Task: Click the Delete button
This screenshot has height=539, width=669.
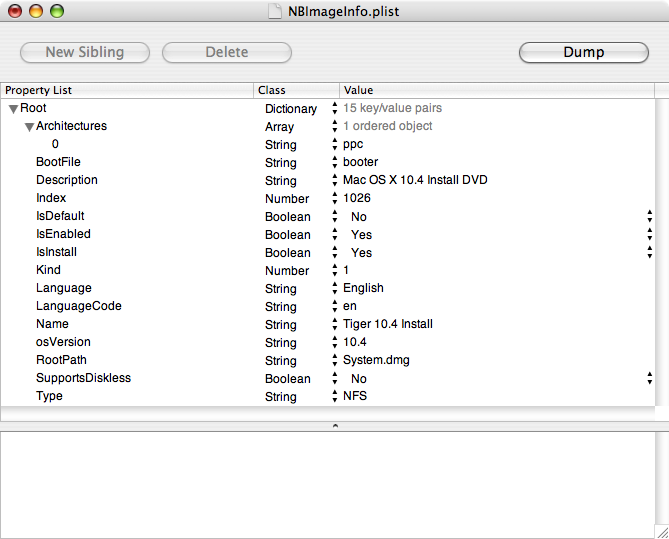Action: (227, 52)
